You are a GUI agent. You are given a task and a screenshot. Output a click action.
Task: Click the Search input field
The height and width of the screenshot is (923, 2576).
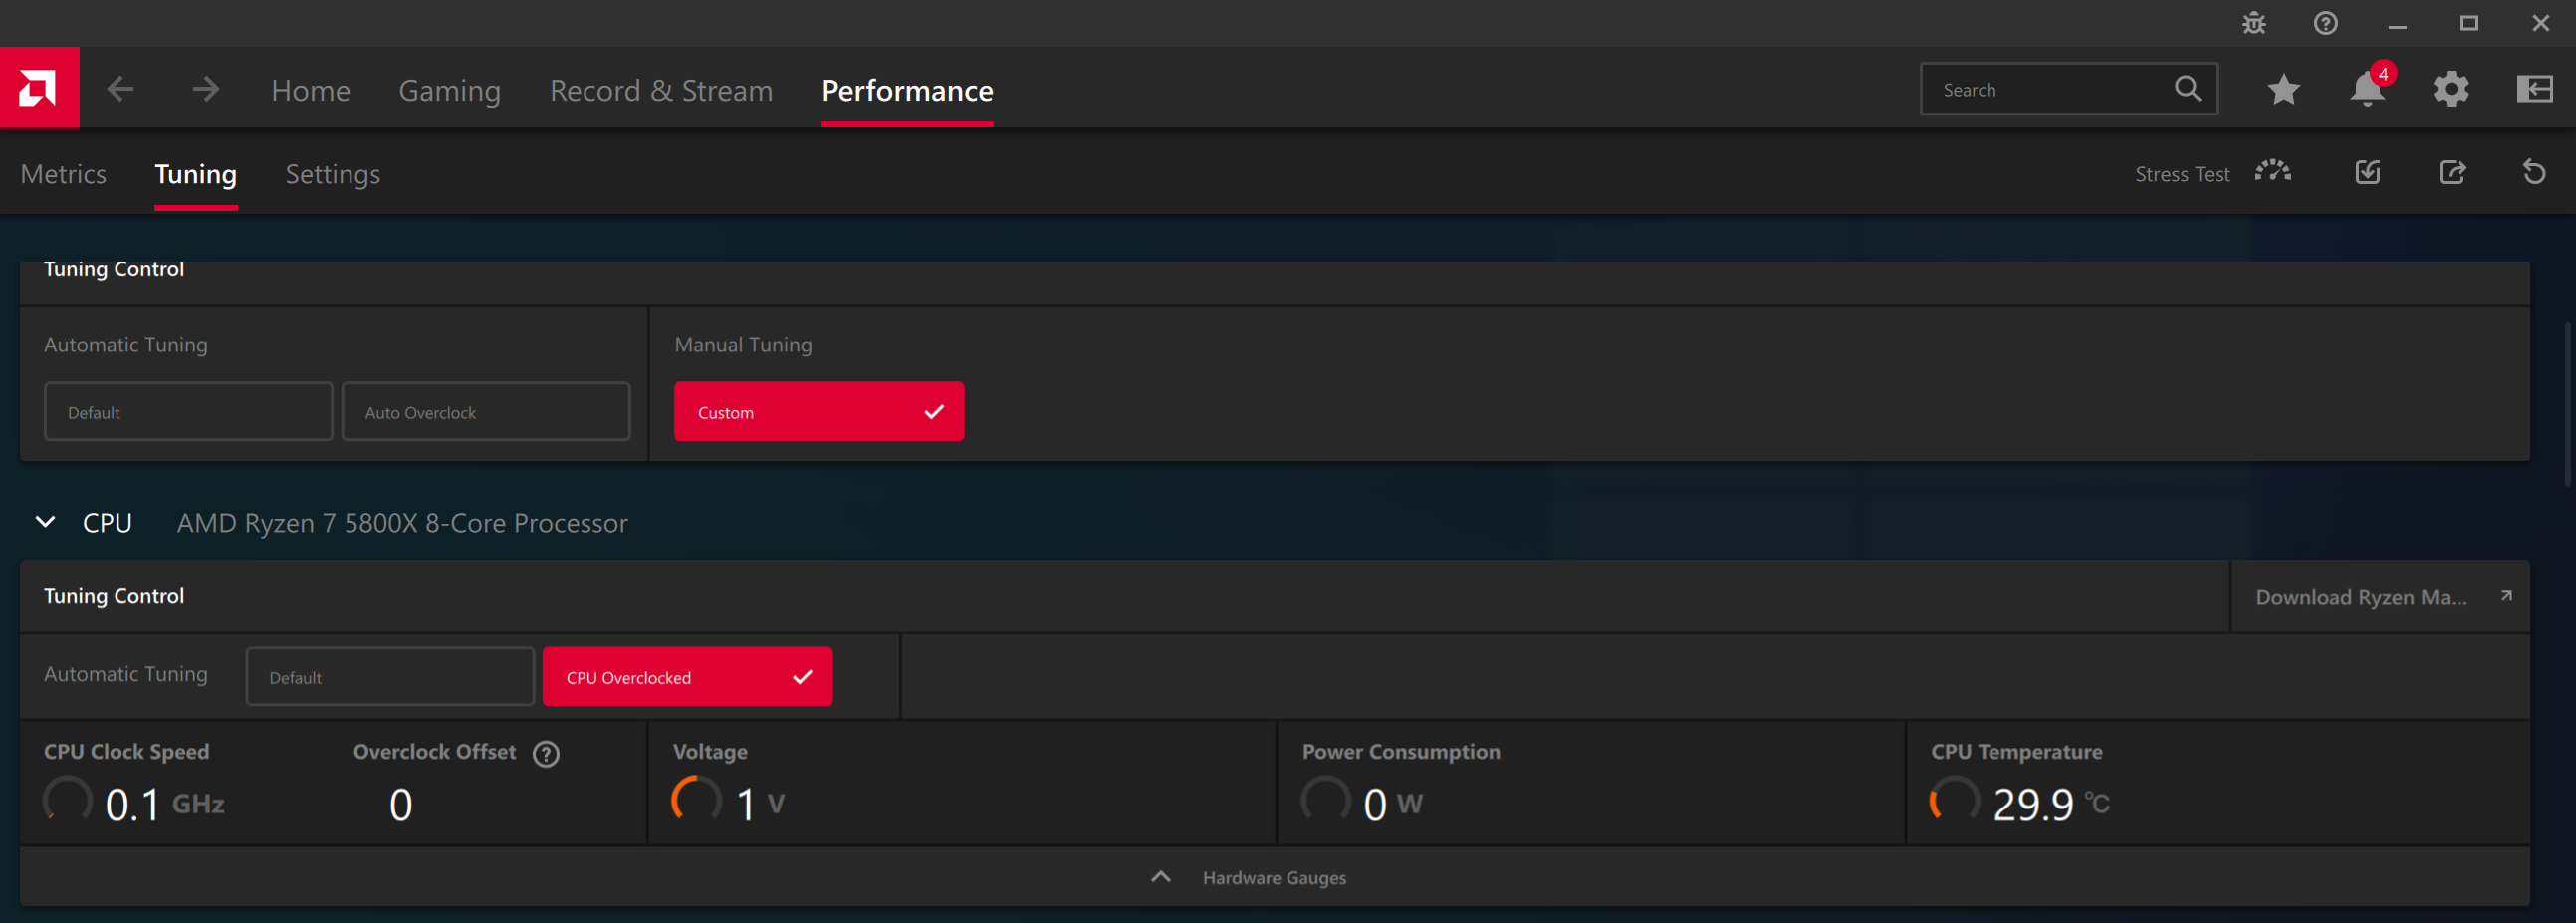click(x=2050, y=90)
